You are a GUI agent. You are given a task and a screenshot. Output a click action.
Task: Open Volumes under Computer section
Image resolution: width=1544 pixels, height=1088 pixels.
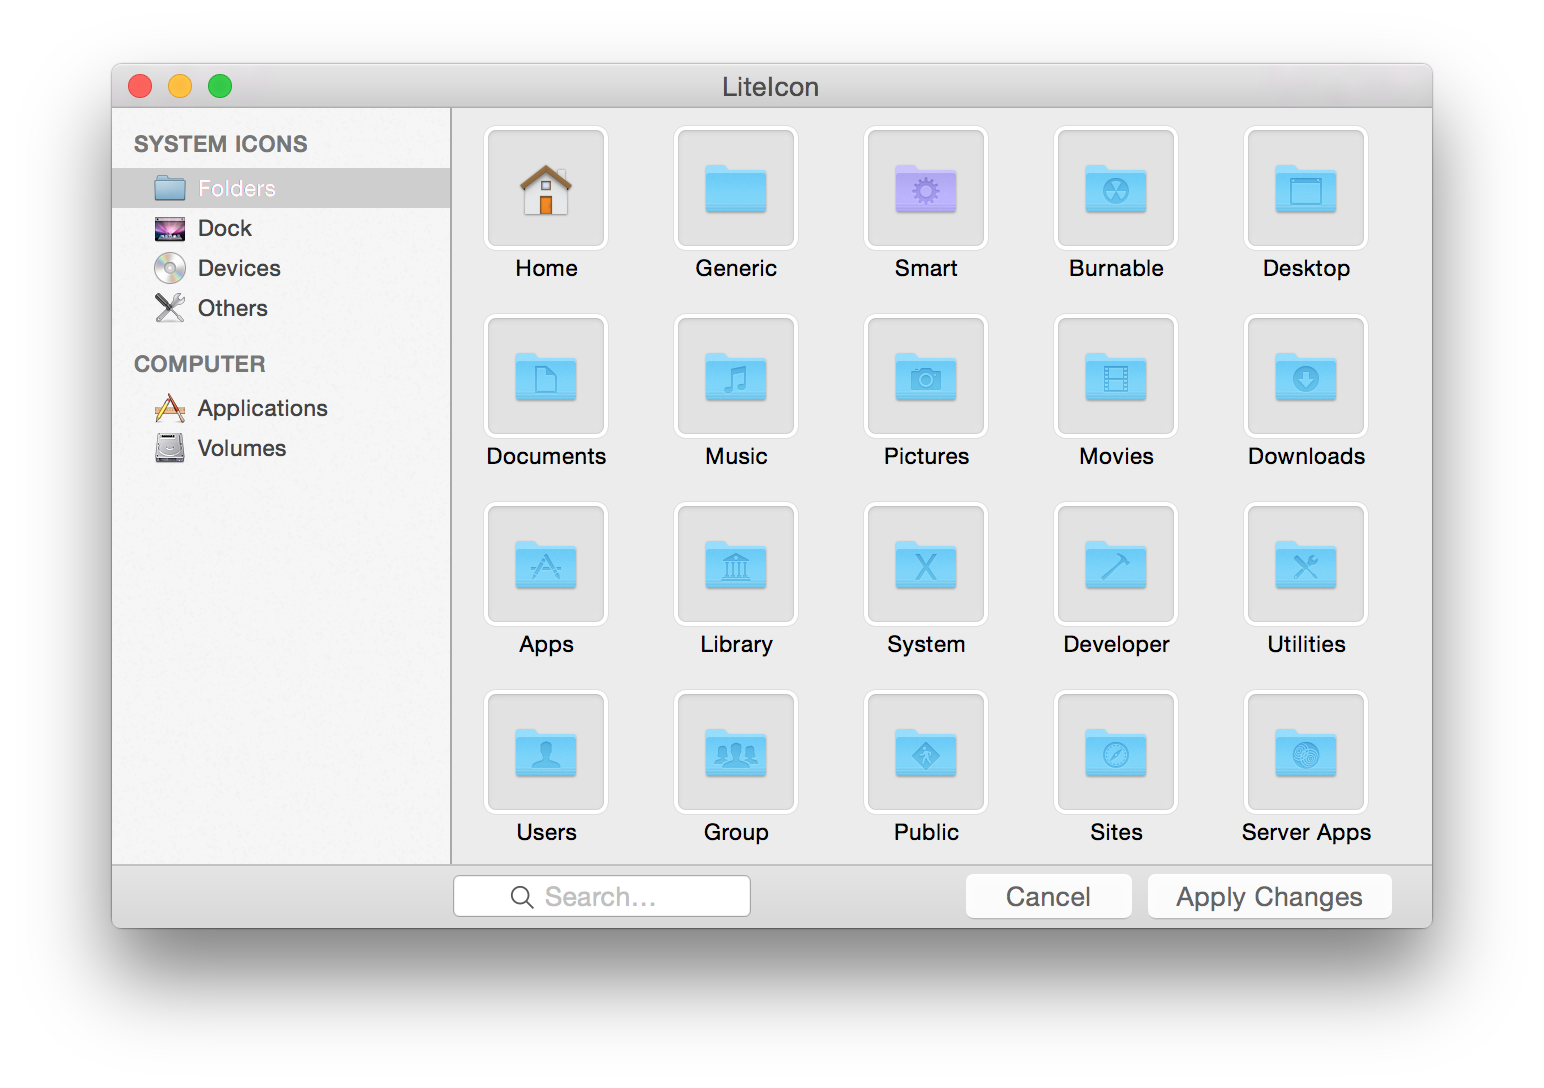click(x=281, y=448)
